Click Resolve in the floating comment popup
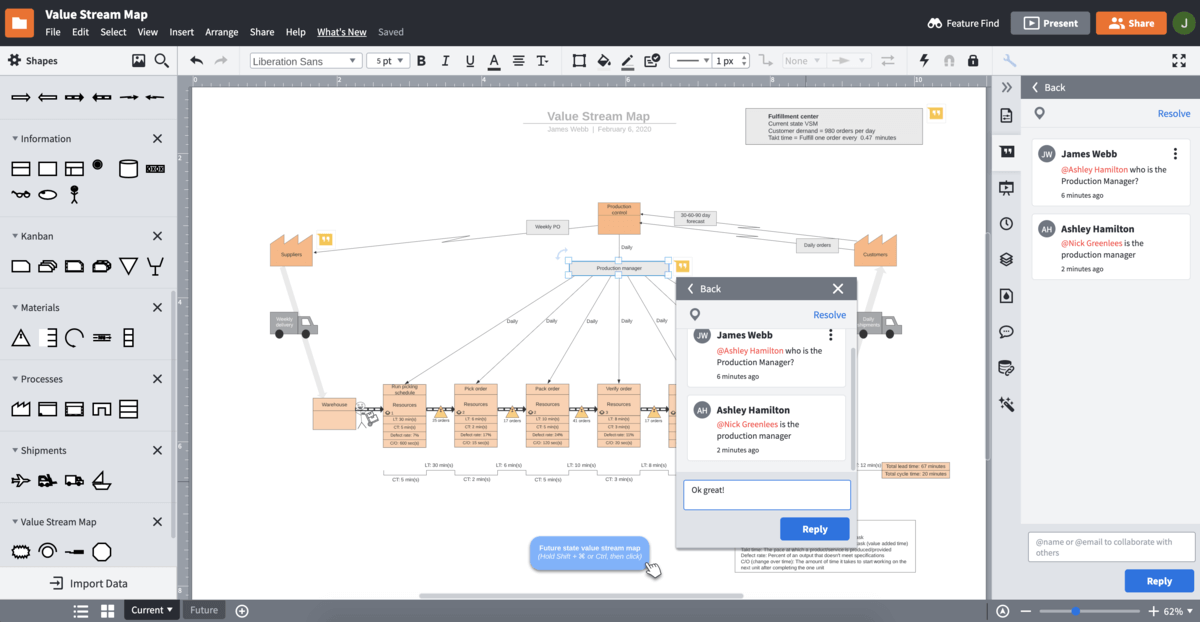 point(829,315)
